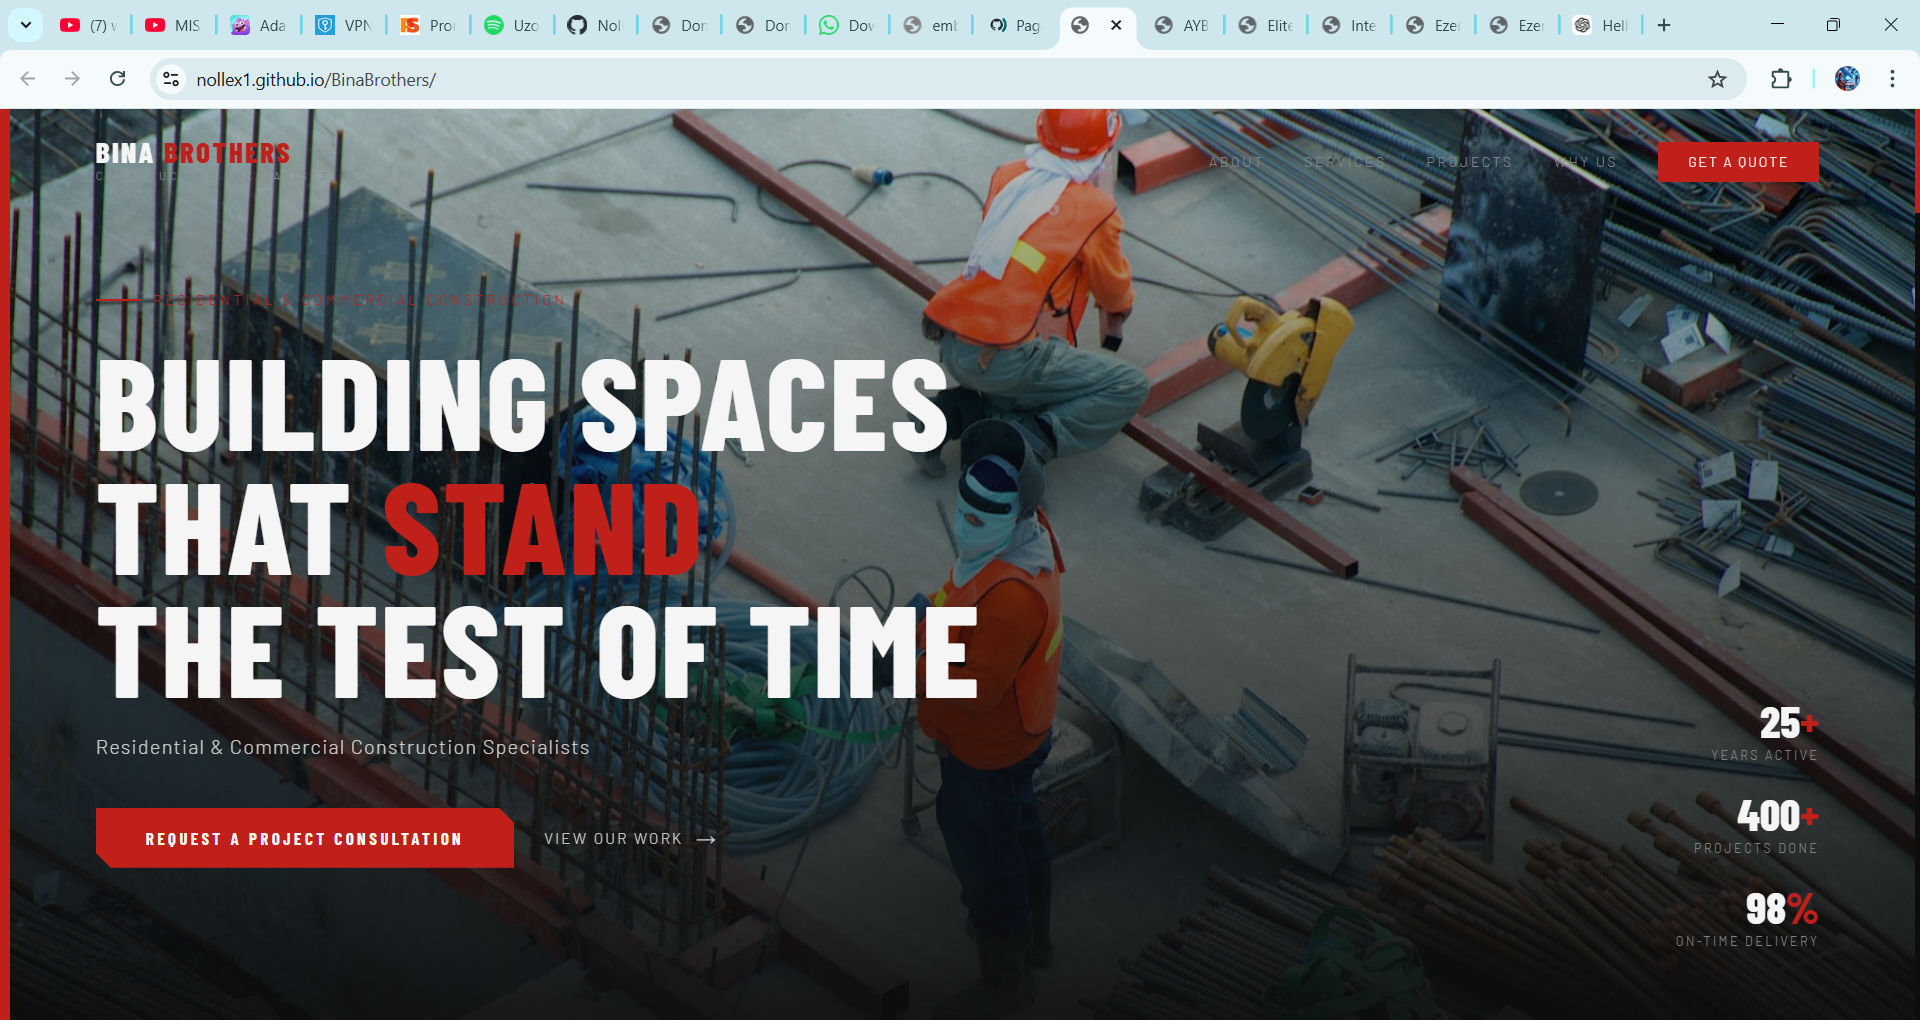This screenshot has height=1020, width=1920.
Task: Open the Services navigation link
Action: tap(1344, 162)
